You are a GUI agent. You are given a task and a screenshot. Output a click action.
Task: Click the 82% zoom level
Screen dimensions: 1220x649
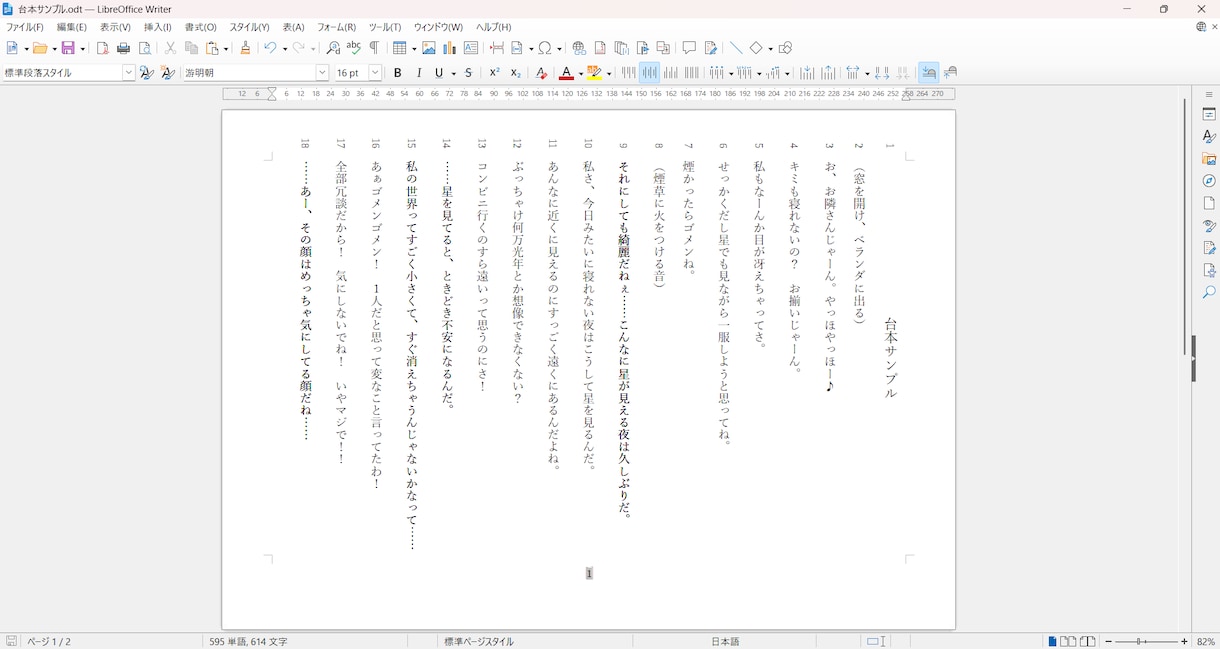pos(1206,642)
